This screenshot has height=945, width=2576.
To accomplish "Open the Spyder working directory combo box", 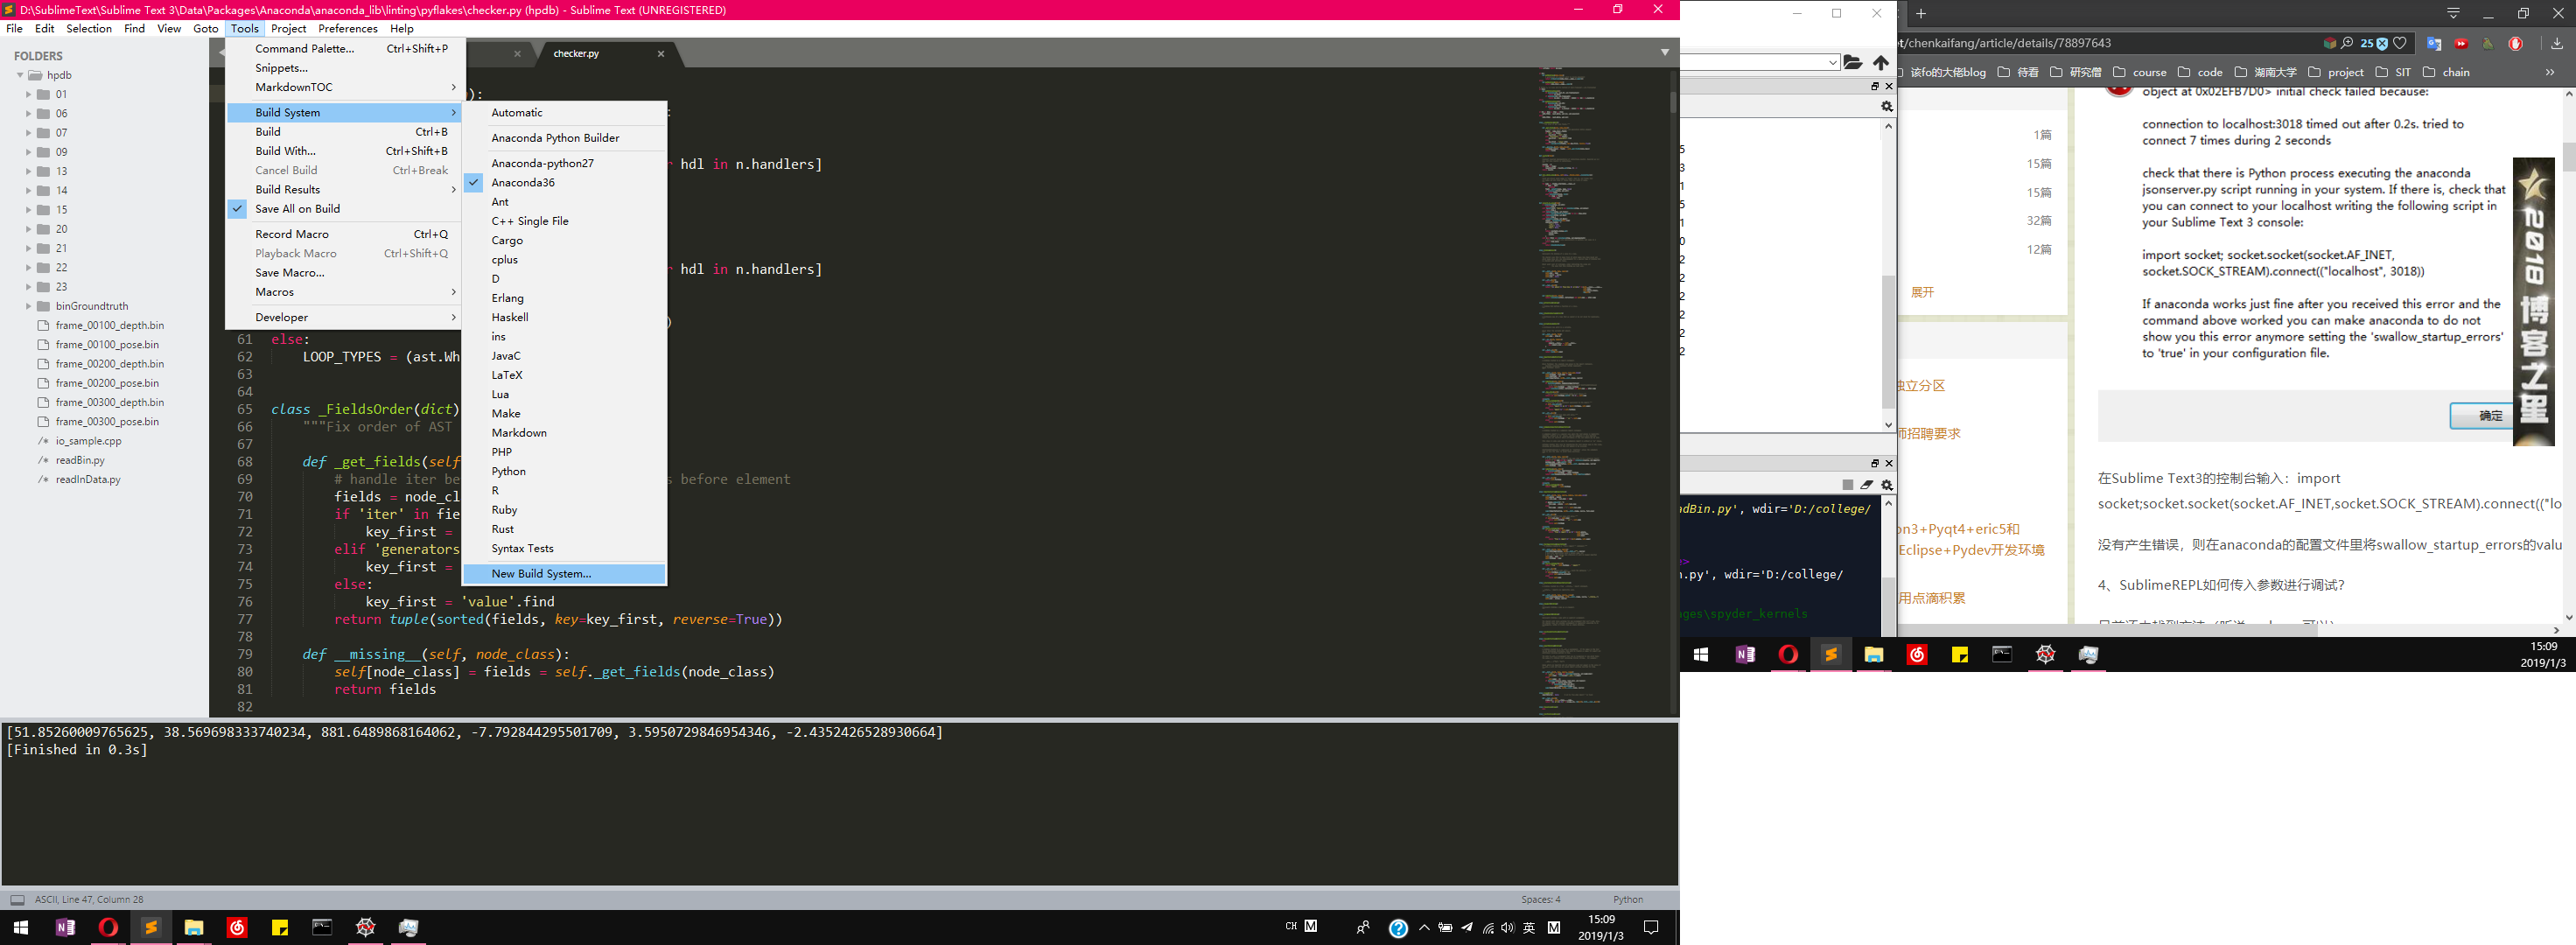I will pos(1761,62).
